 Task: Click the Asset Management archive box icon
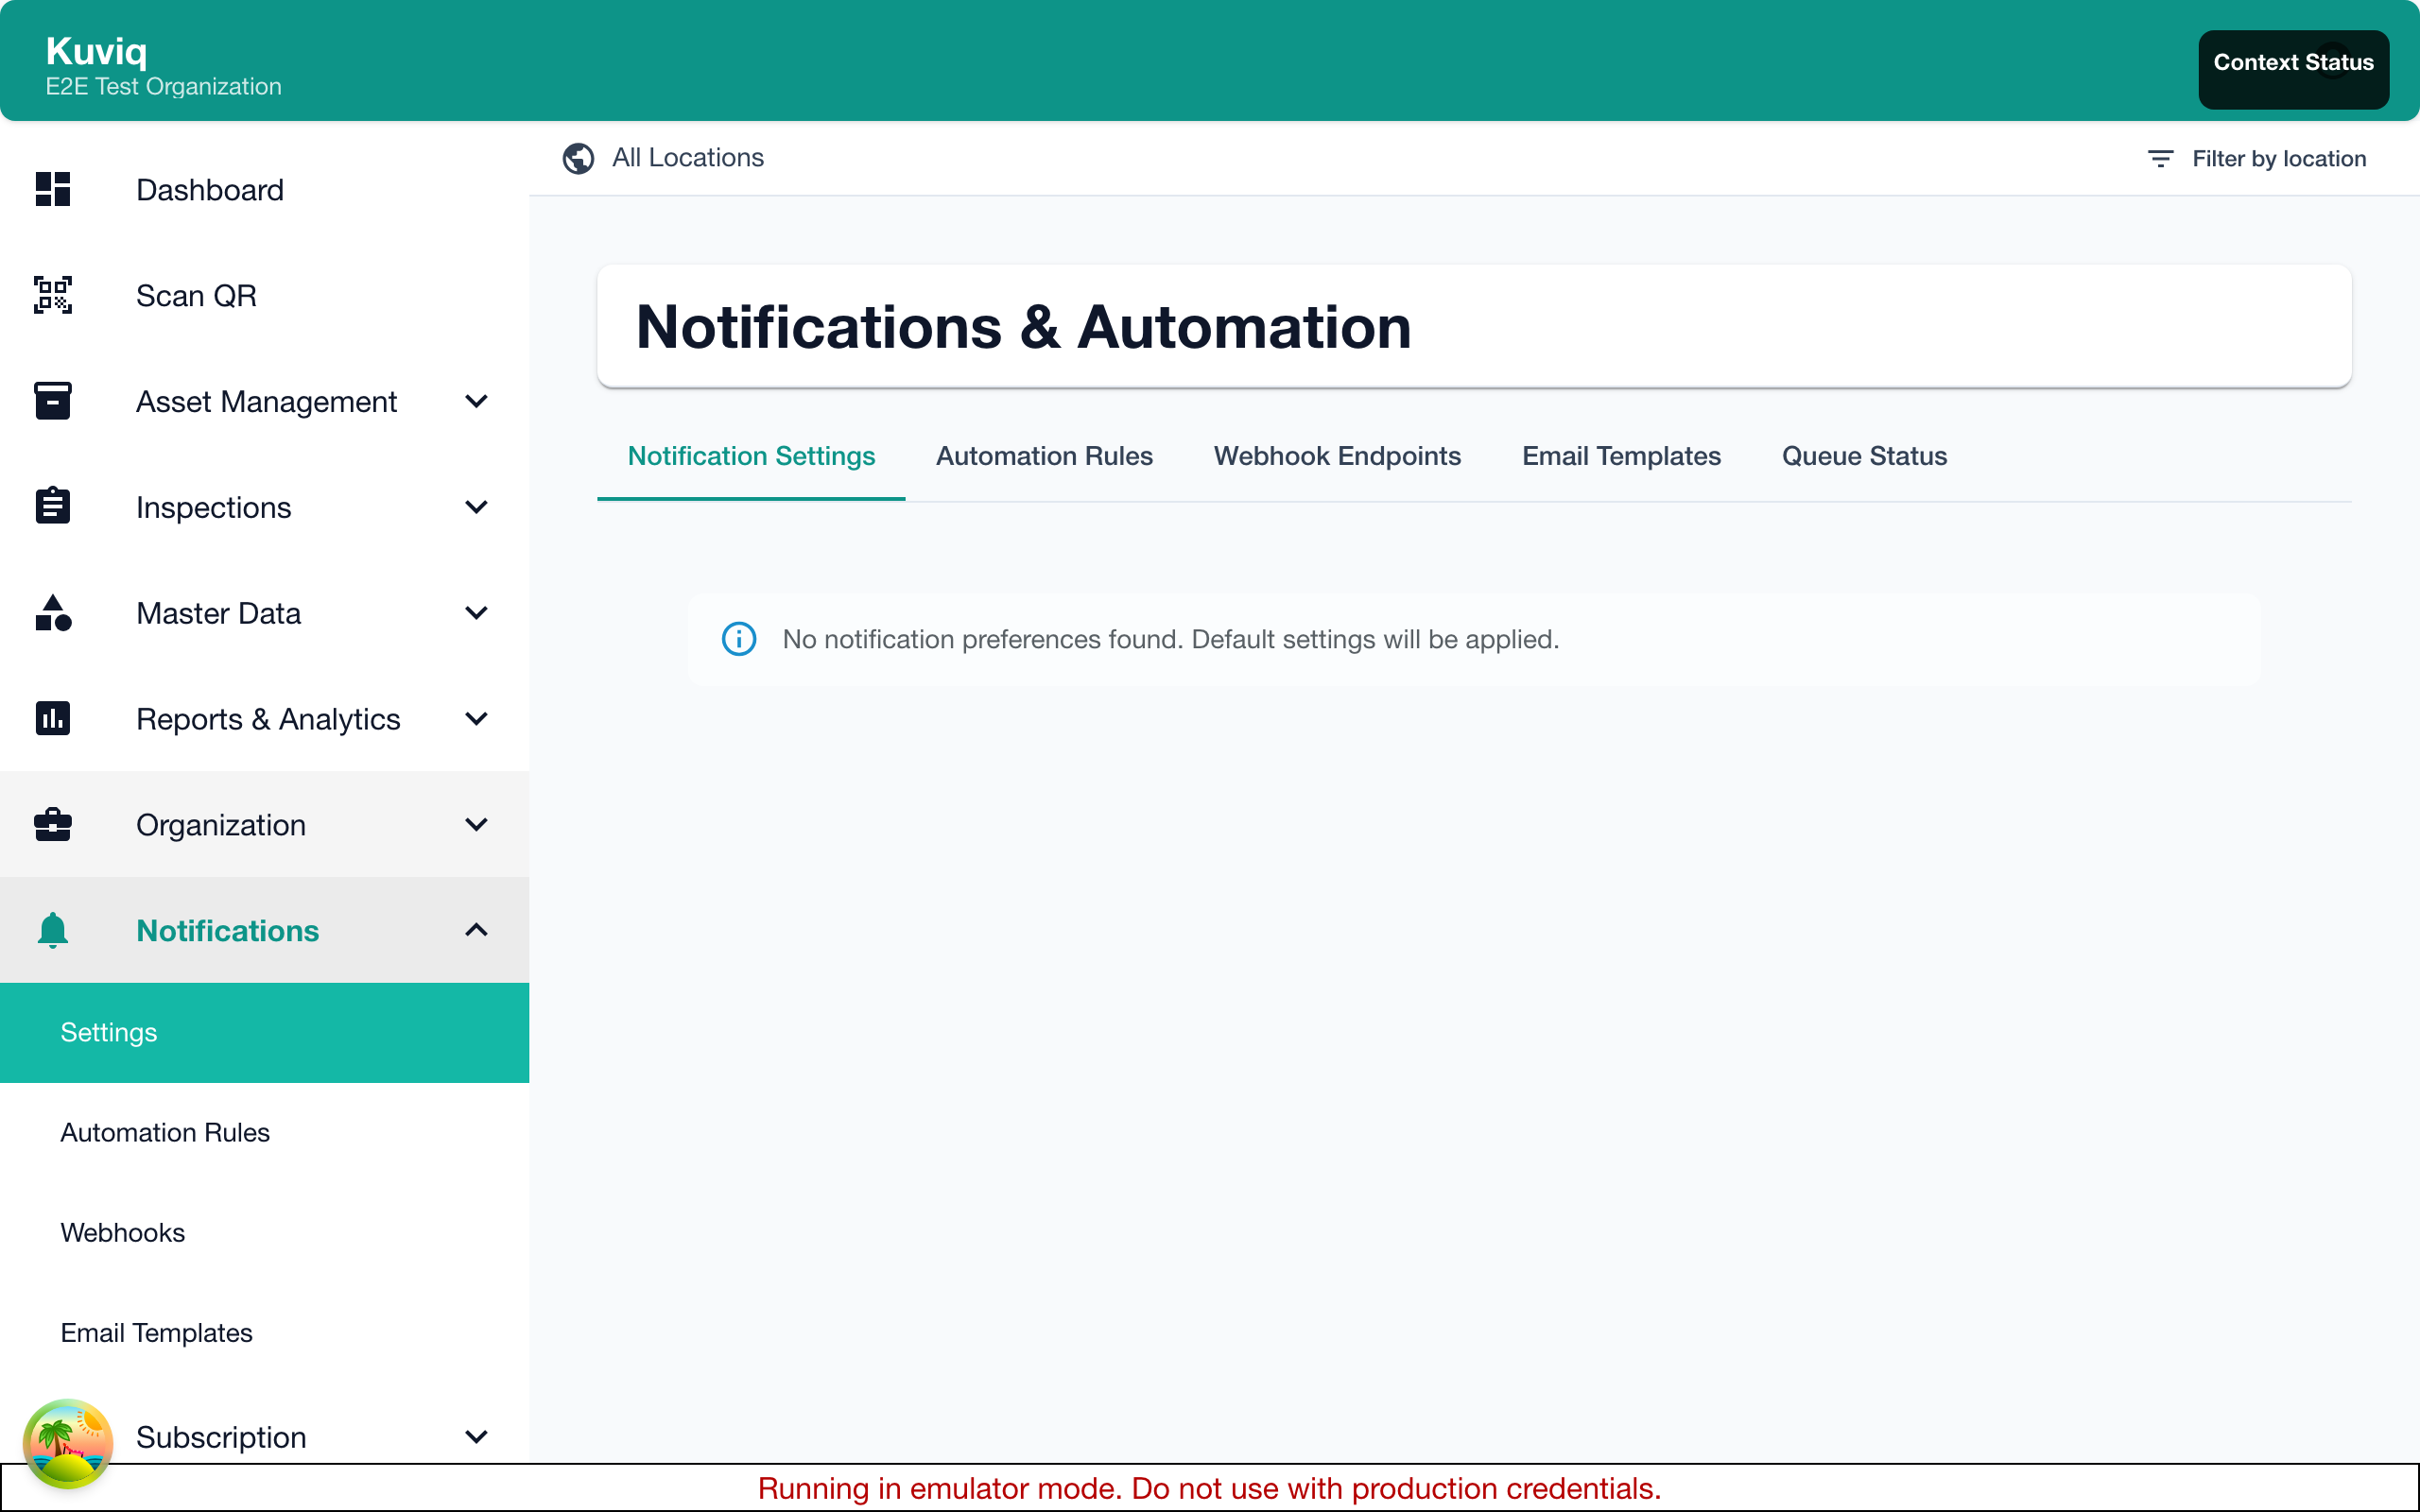(53, 401)
